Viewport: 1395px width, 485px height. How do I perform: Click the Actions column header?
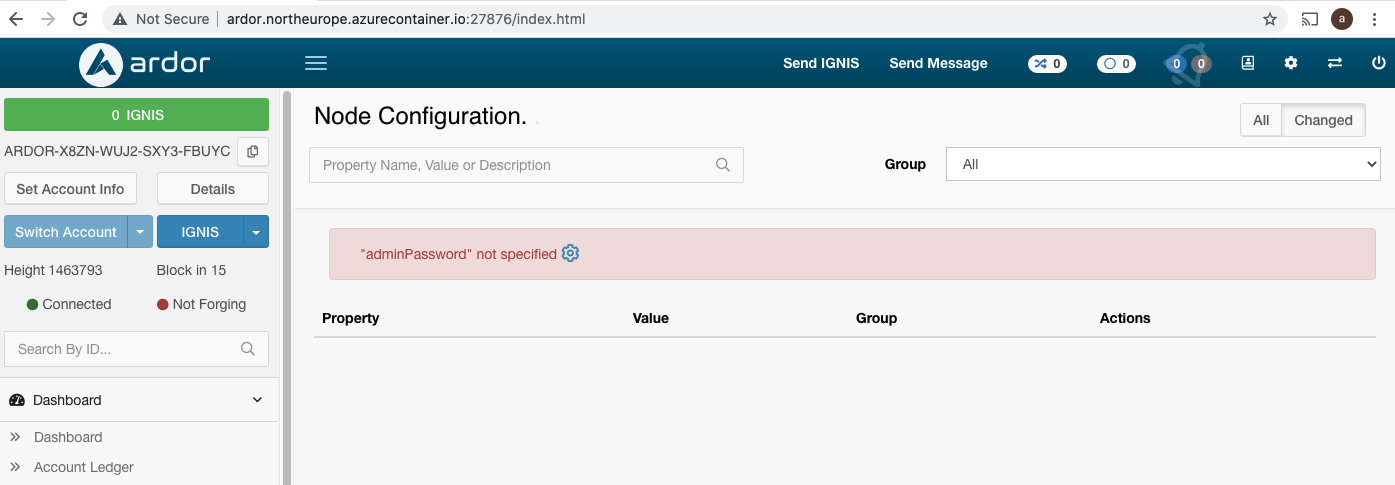click(x=1125, y=318)
